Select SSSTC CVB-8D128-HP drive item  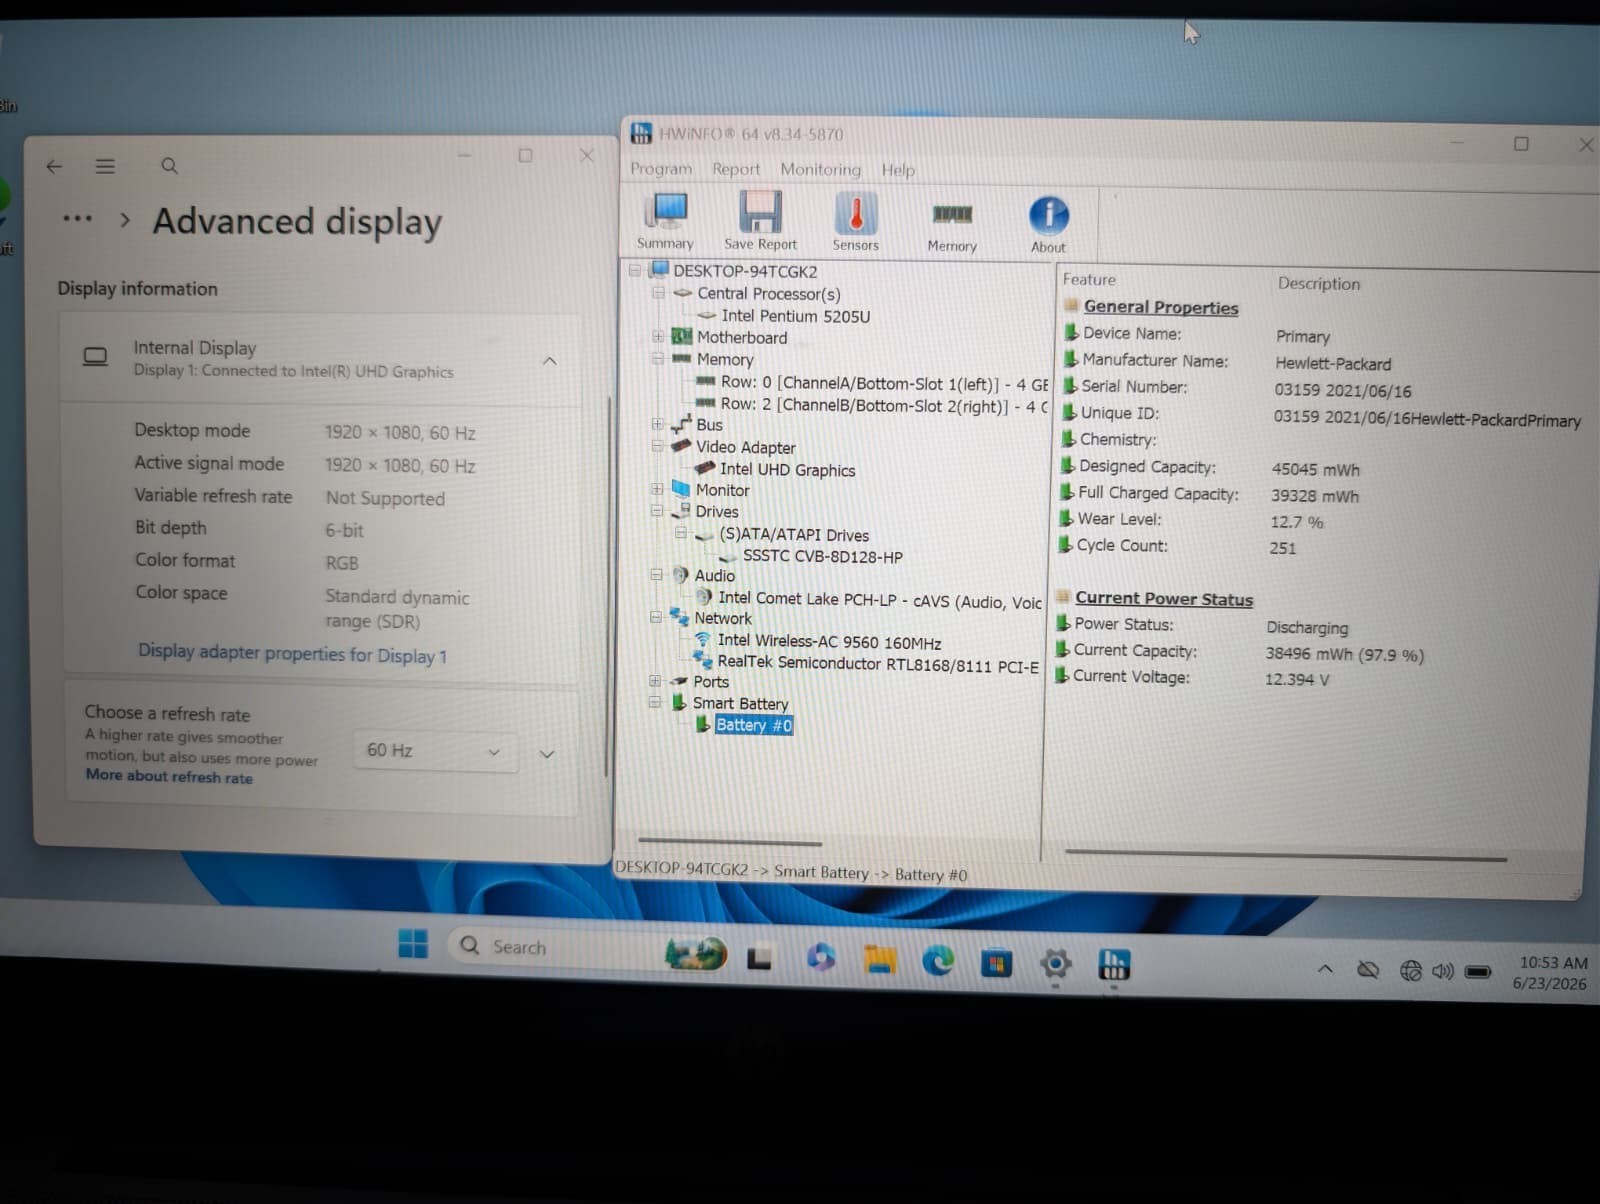click(x=822, y=556)
